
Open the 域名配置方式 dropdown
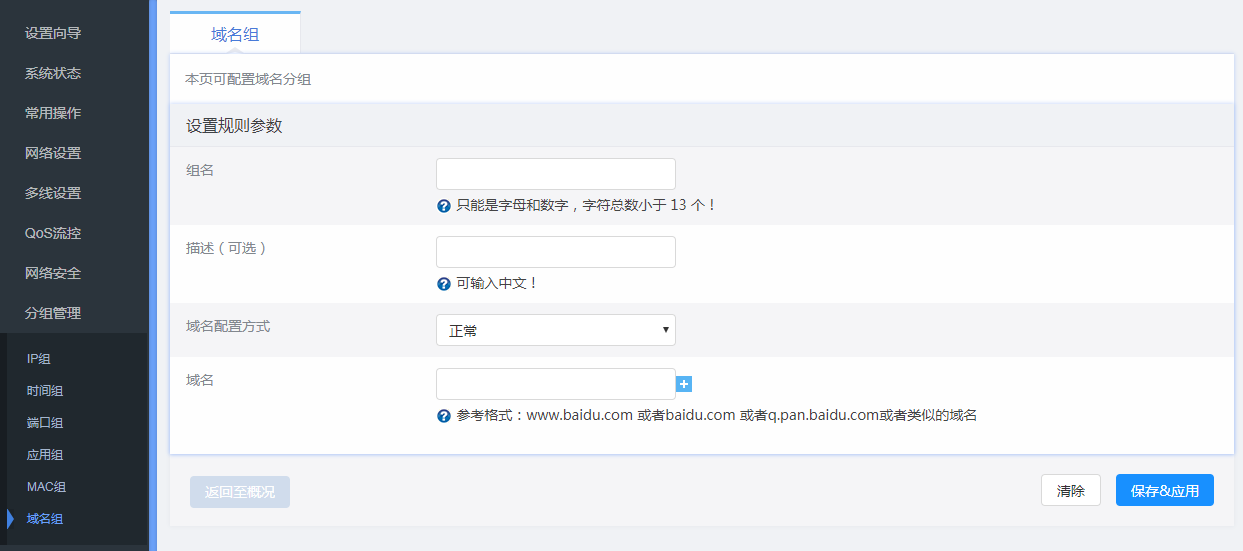(x=555, y=330)
